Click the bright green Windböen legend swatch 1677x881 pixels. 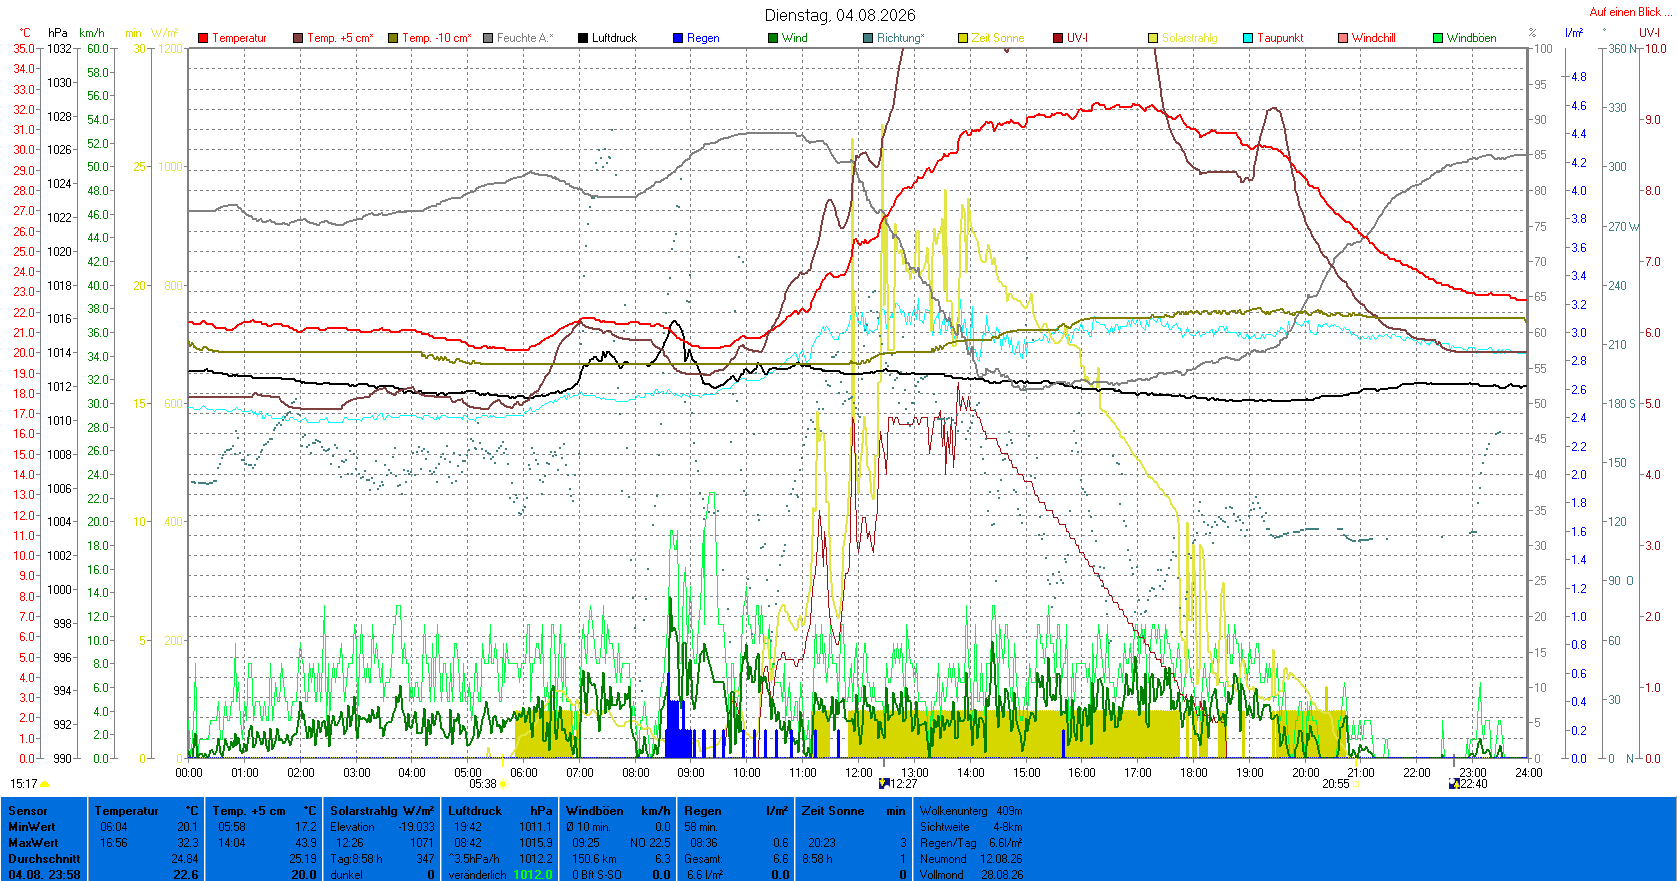pyautogui.click(x=1438, y=38)
